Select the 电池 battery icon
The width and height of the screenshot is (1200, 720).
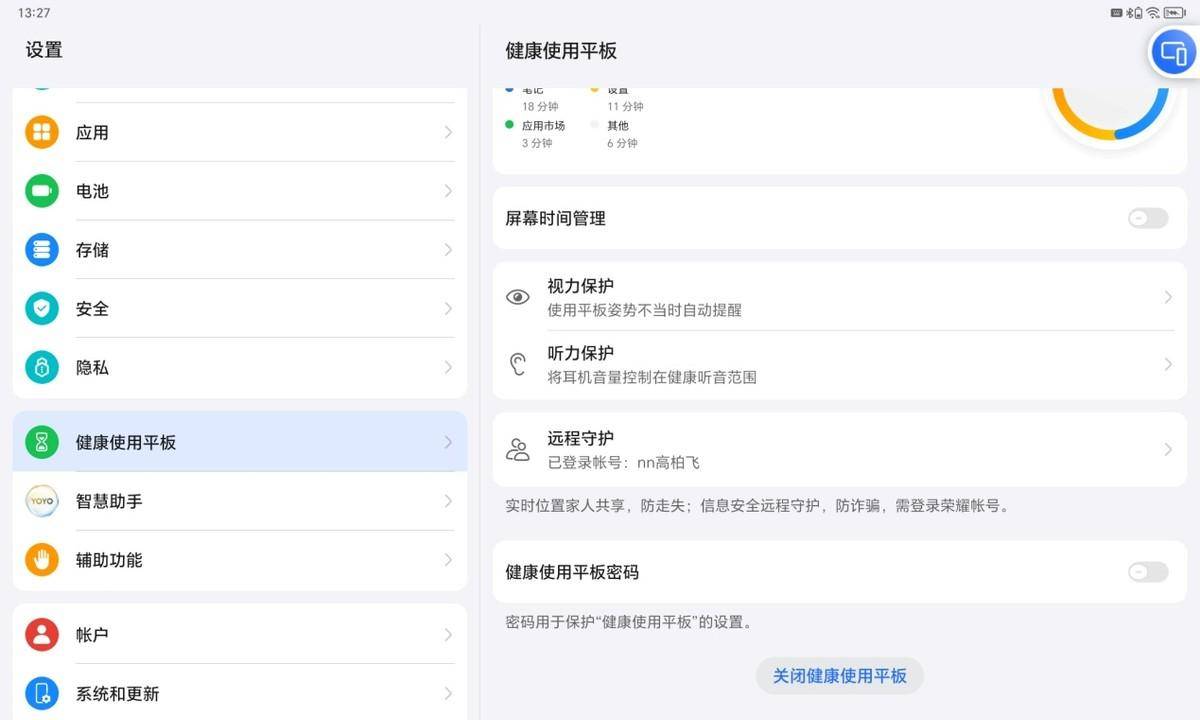tap(41, 190)
